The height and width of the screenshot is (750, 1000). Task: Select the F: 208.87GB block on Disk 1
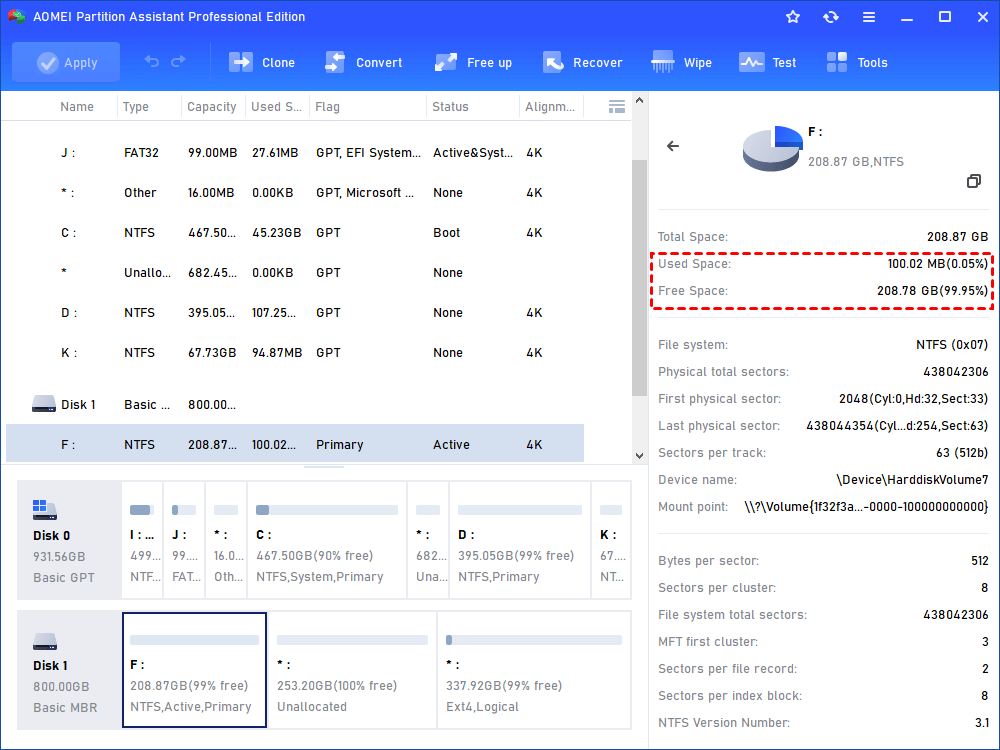point(195,670)
